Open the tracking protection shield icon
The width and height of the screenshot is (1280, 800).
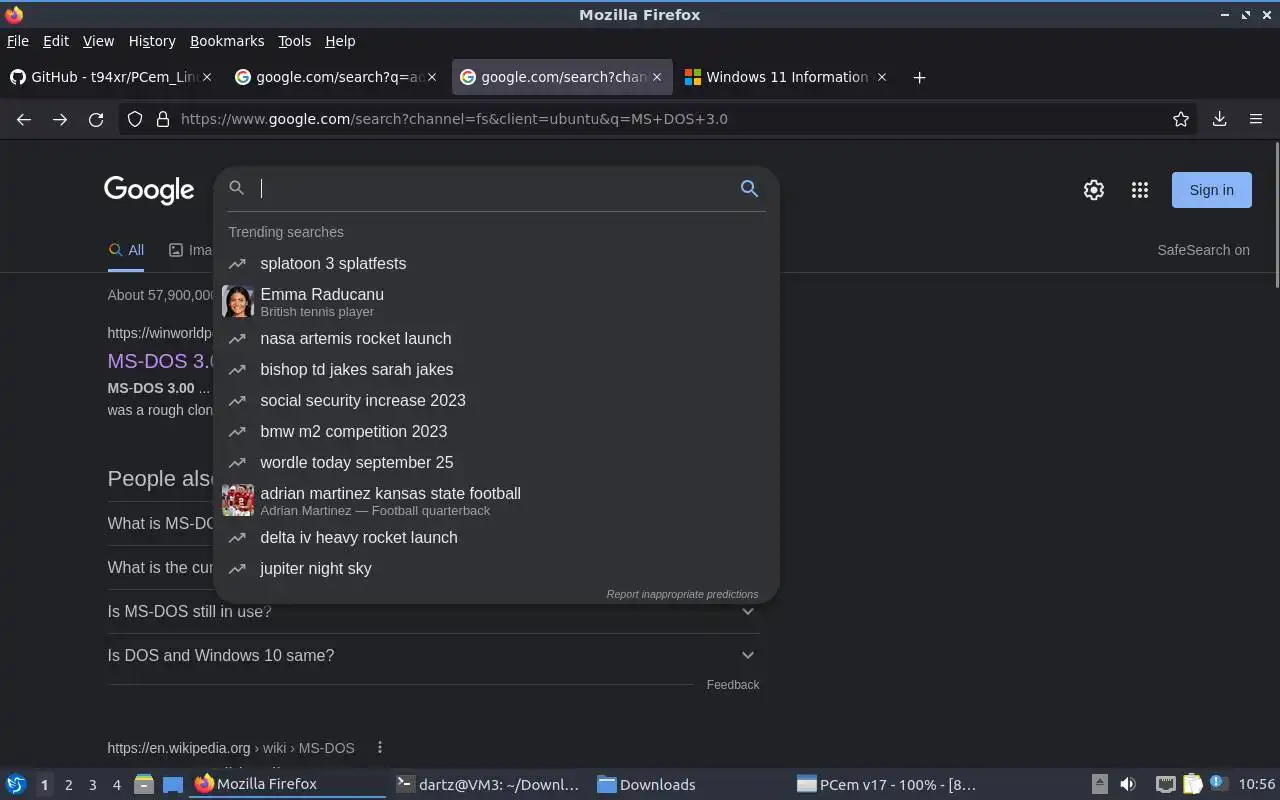[x=135, y=119]
